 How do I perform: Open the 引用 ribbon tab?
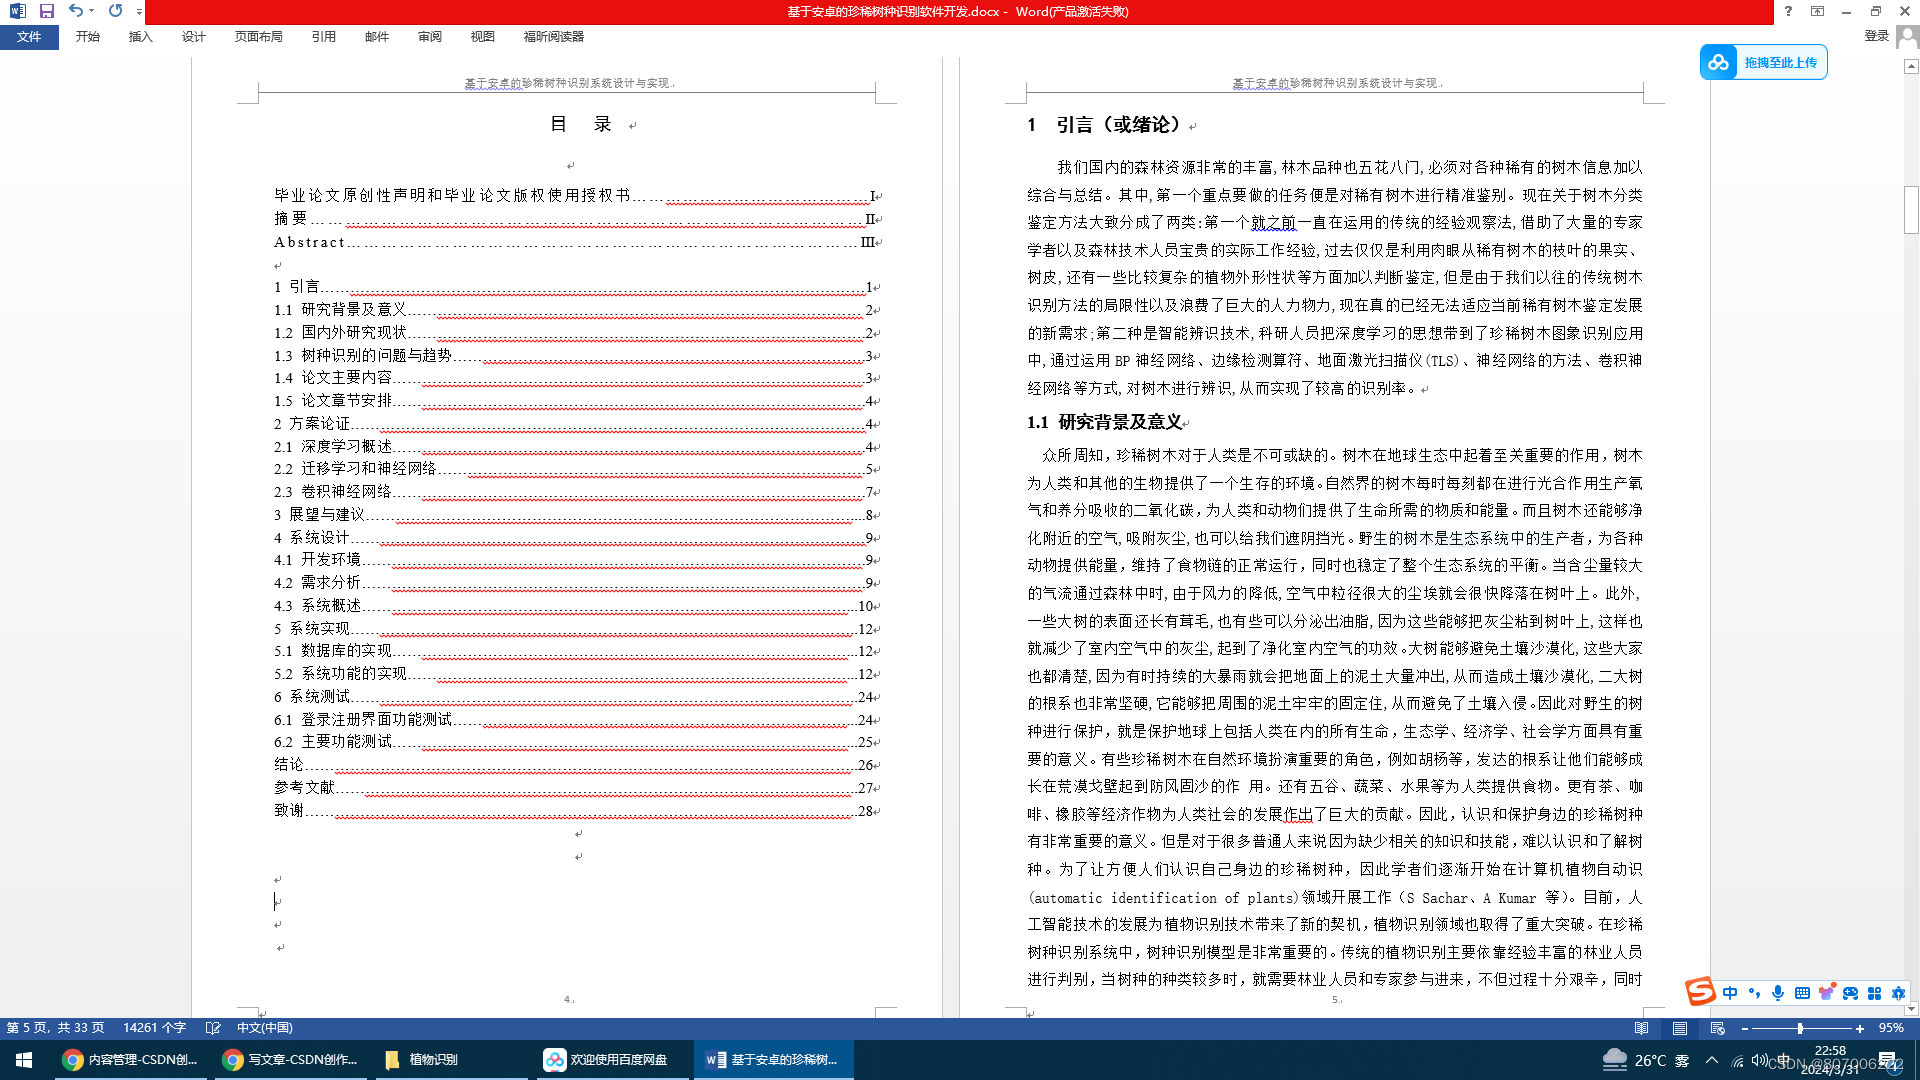pos(323,37)
